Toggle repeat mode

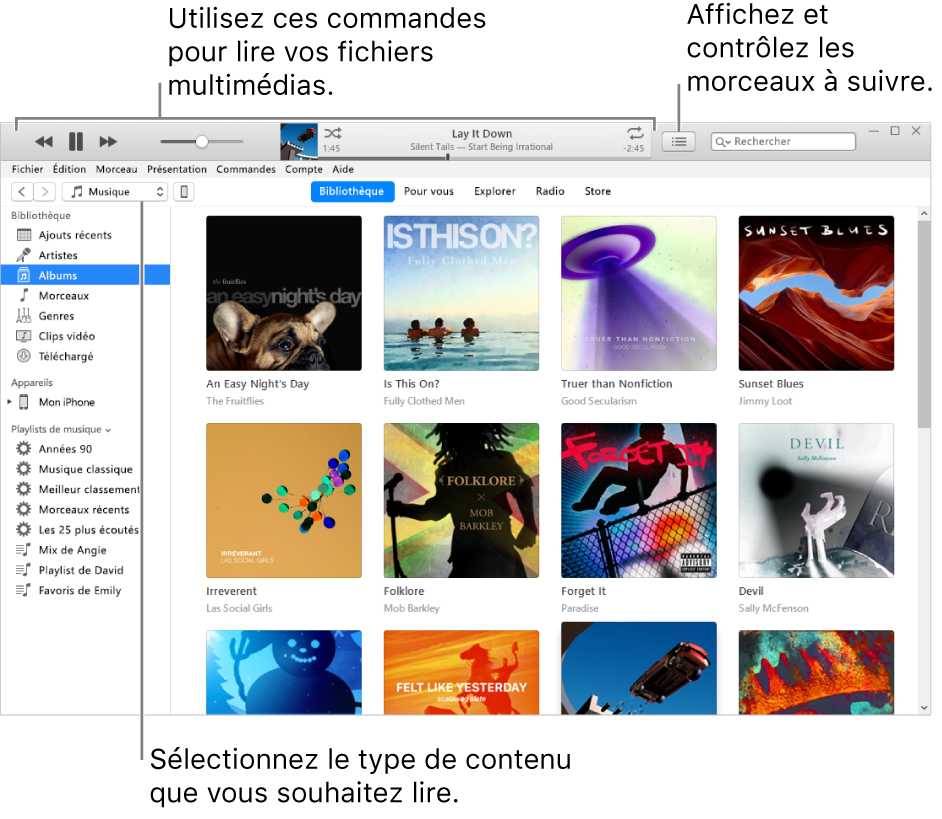point(634,131)
